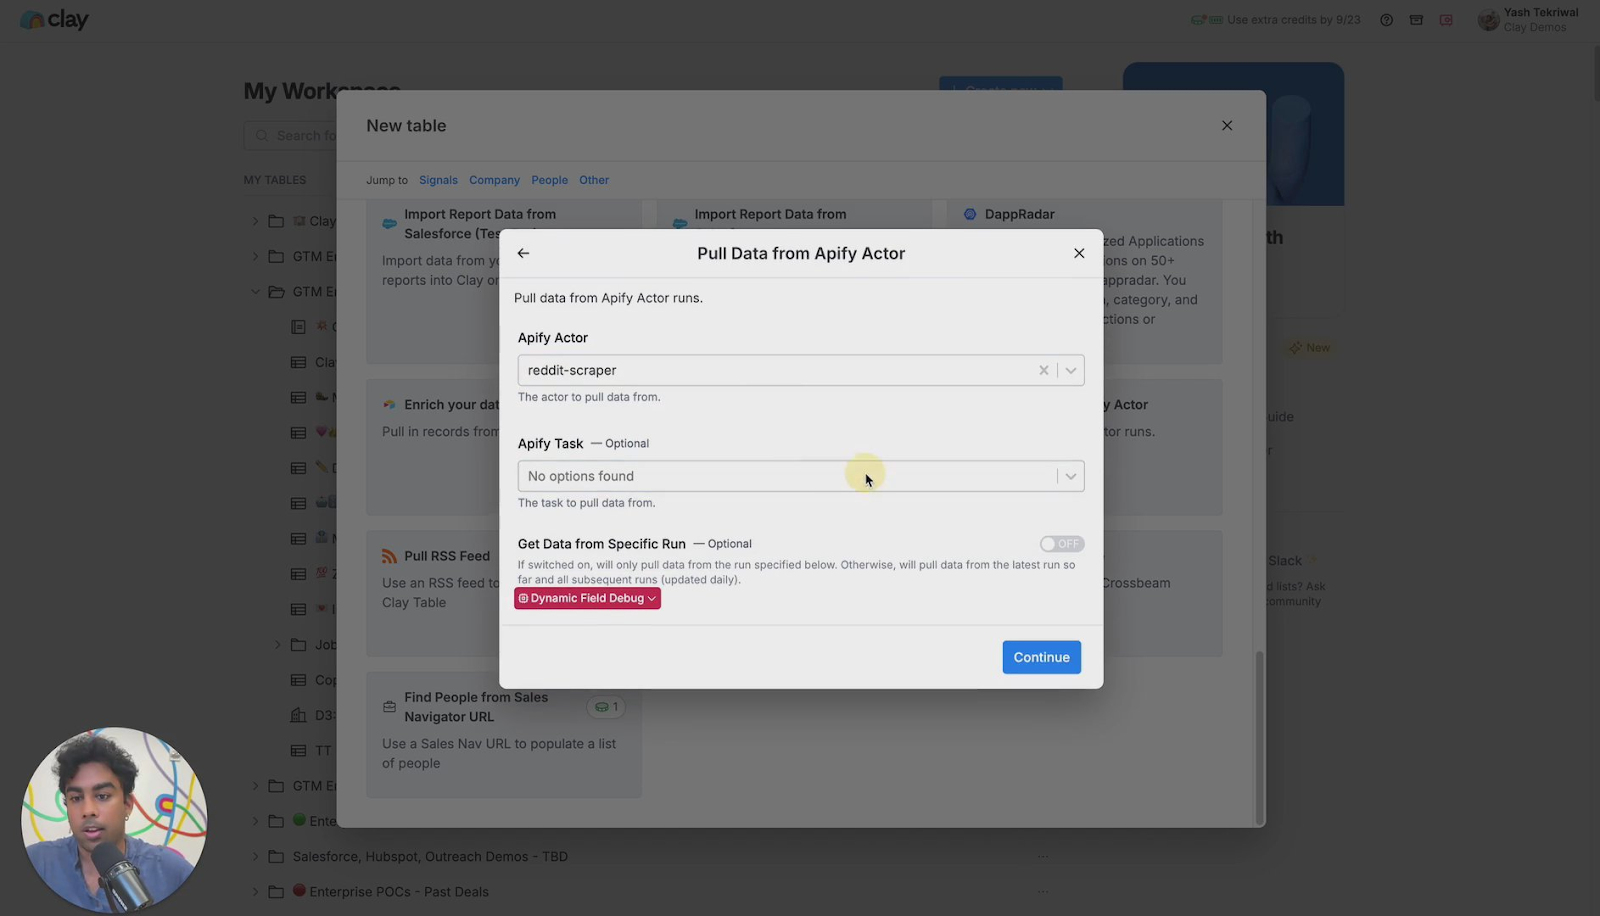Click the MY TABLES heading
The width and height of the screenshot is (1600, 916).
tap(275, 180)
